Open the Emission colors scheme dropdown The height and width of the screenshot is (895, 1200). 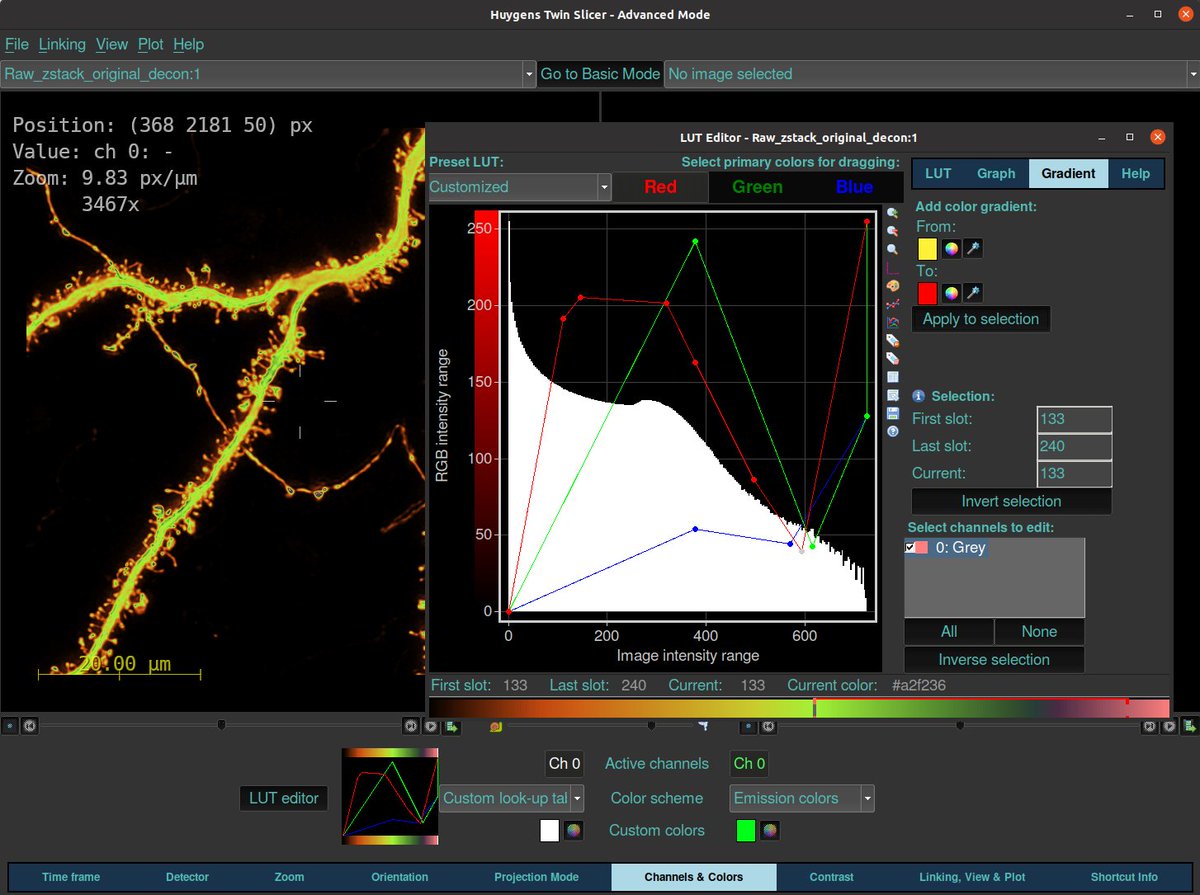point(802,798)
